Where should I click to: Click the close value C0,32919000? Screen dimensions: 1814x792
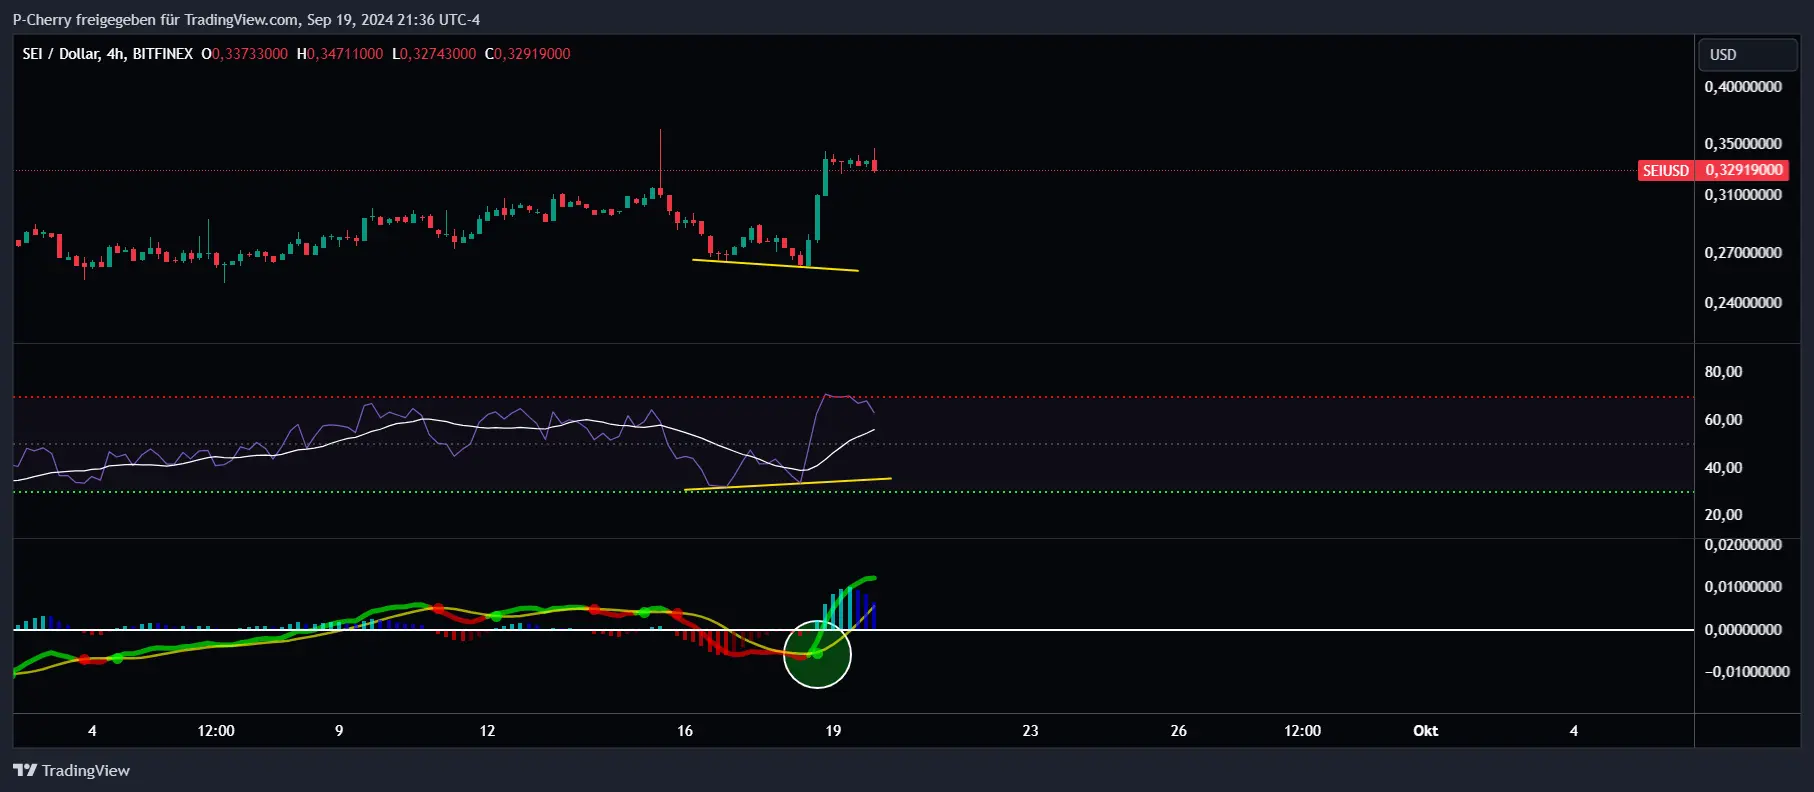point(528,54)
